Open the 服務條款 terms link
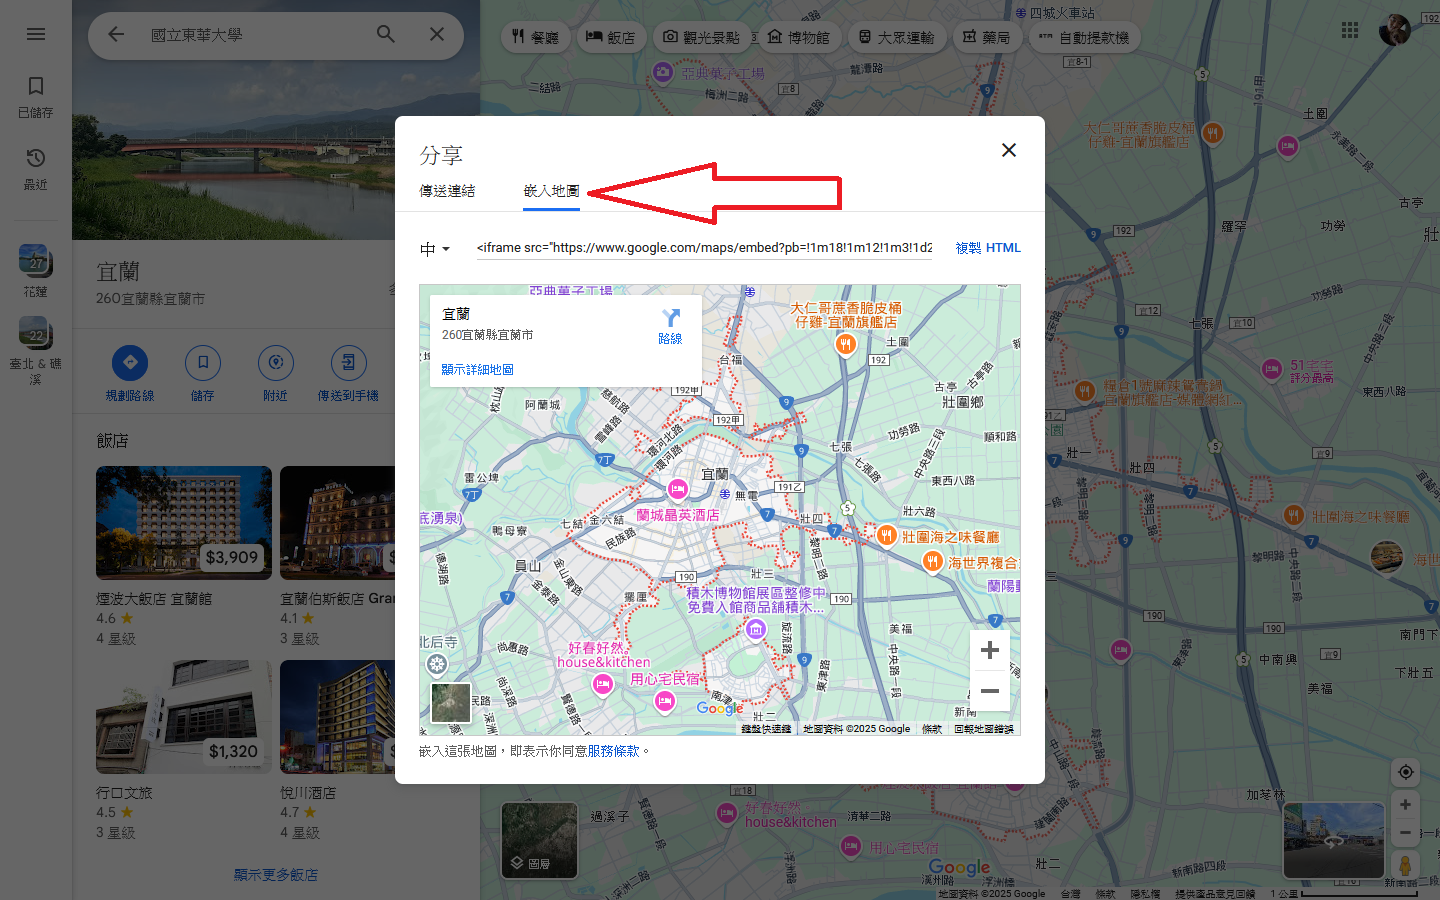The width and height of the screenshot is (1440, 900). (613, 751)
